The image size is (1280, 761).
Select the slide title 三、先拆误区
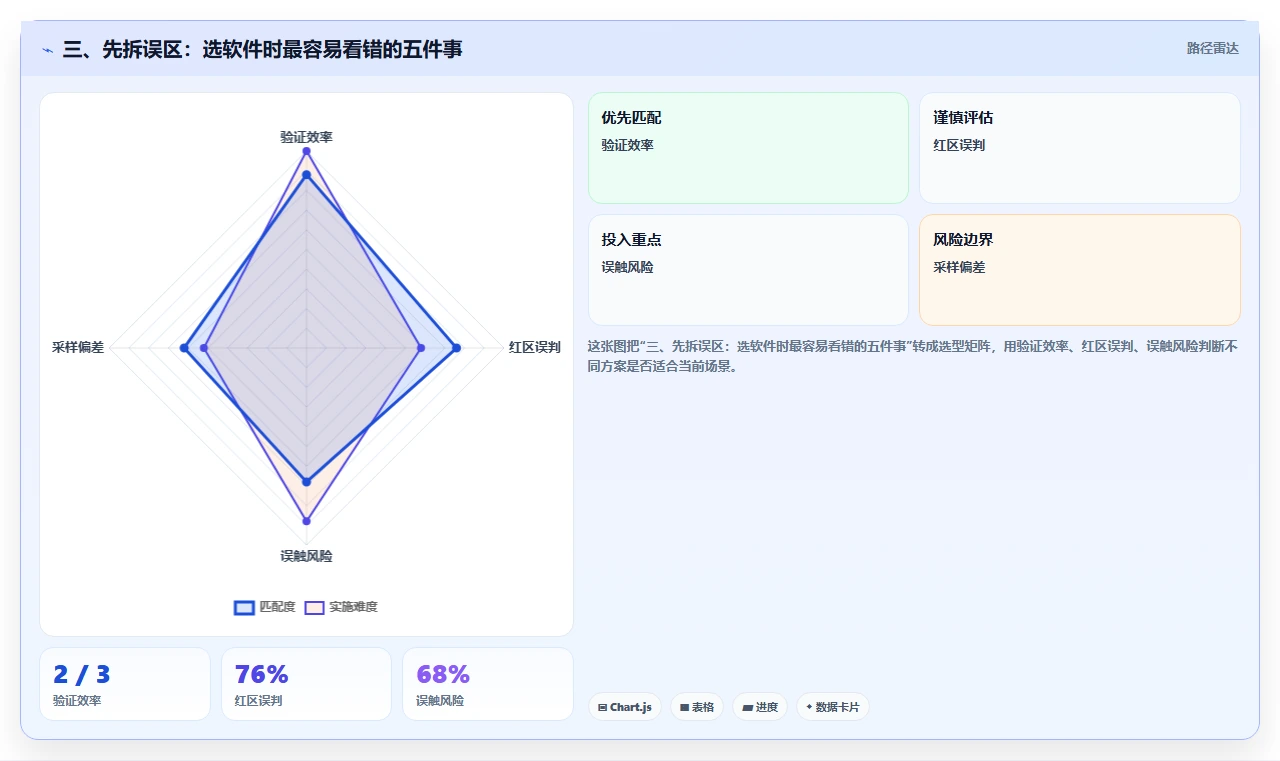[x=262, y=49]
